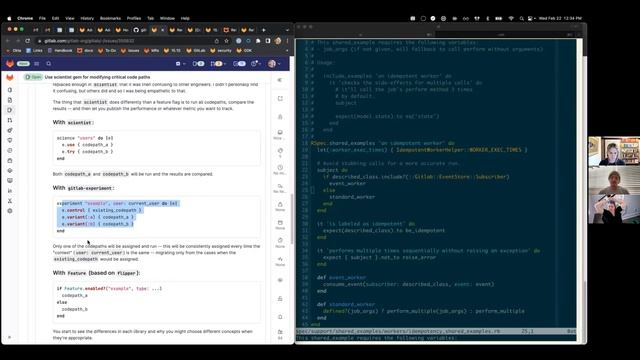The image size is (640, 360).
Task: Open the security bookmark
Action: pos(221,51)
